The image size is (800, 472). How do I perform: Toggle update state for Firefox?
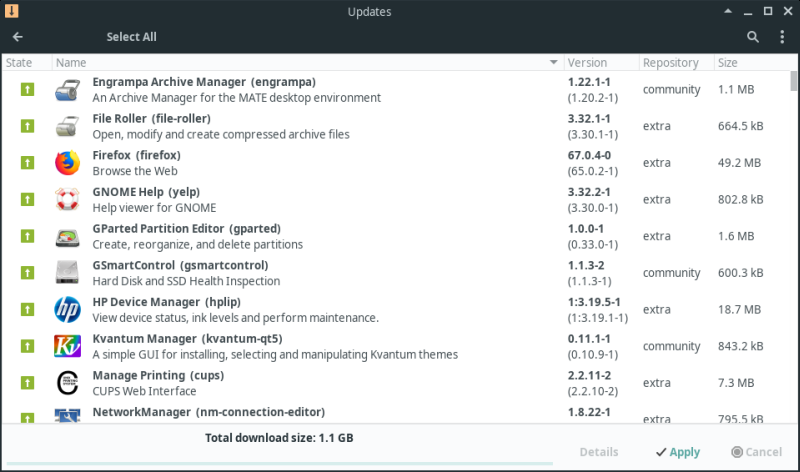27,162
